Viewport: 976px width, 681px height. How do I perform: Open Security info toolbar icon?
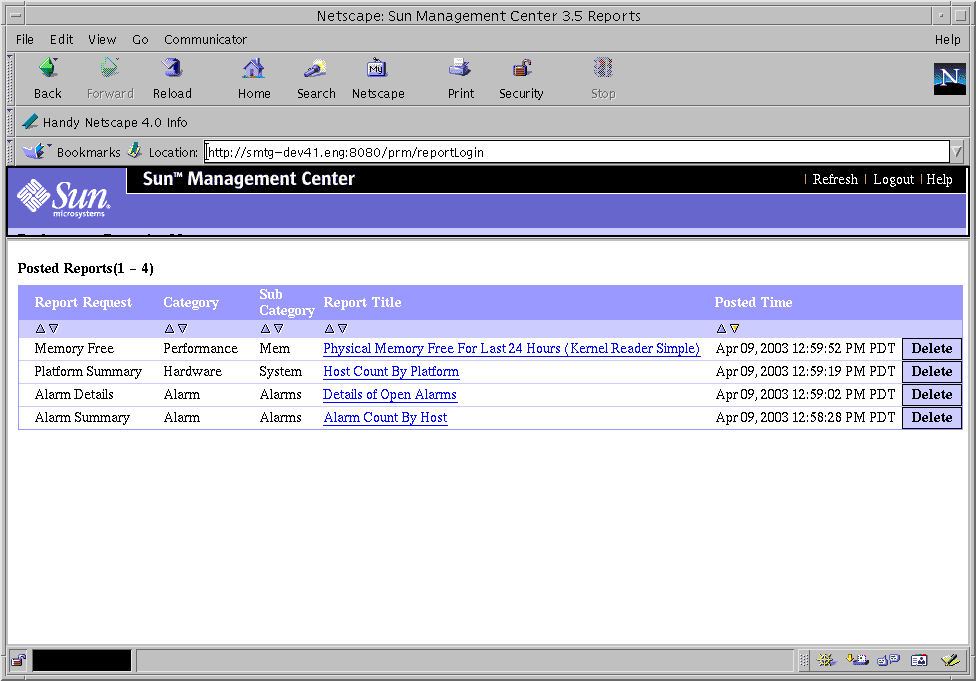point(522,68)
